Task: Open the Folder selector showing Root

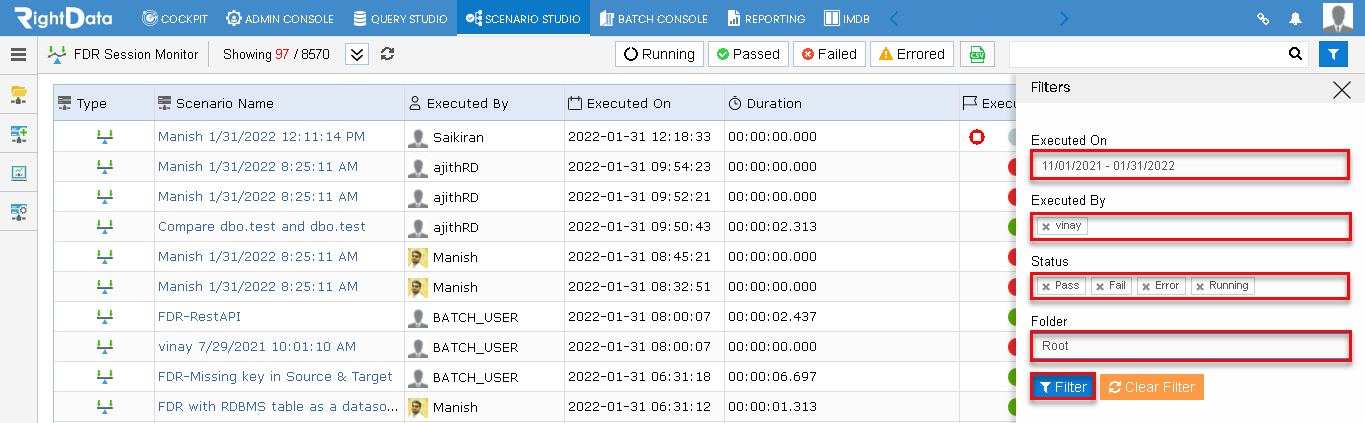Action: 1190,346
